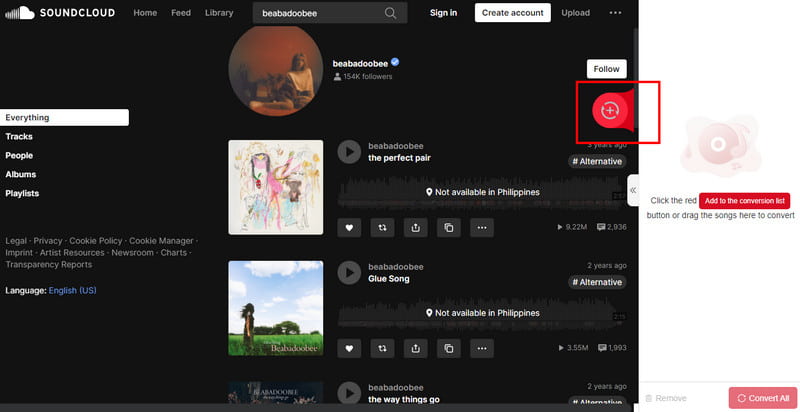Open beabadoobee profile picture

coord(276,70)
